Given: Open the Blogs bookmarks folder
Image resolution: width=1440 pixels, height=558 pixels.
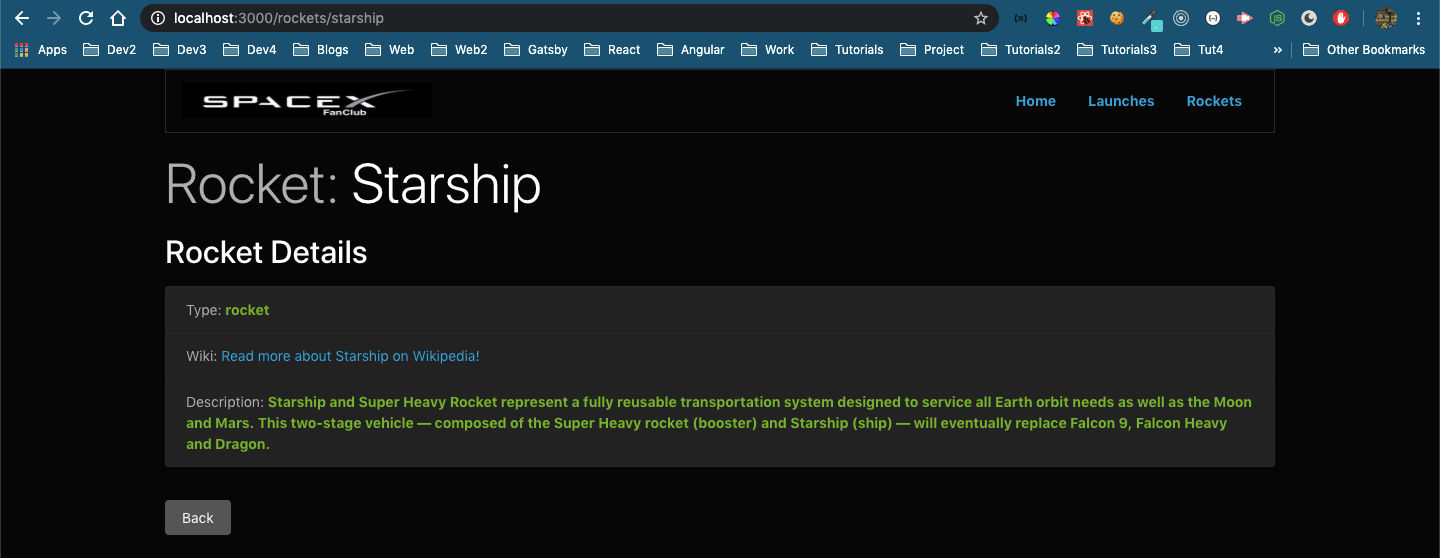Looking at the screenshot, I should [321, 49].
